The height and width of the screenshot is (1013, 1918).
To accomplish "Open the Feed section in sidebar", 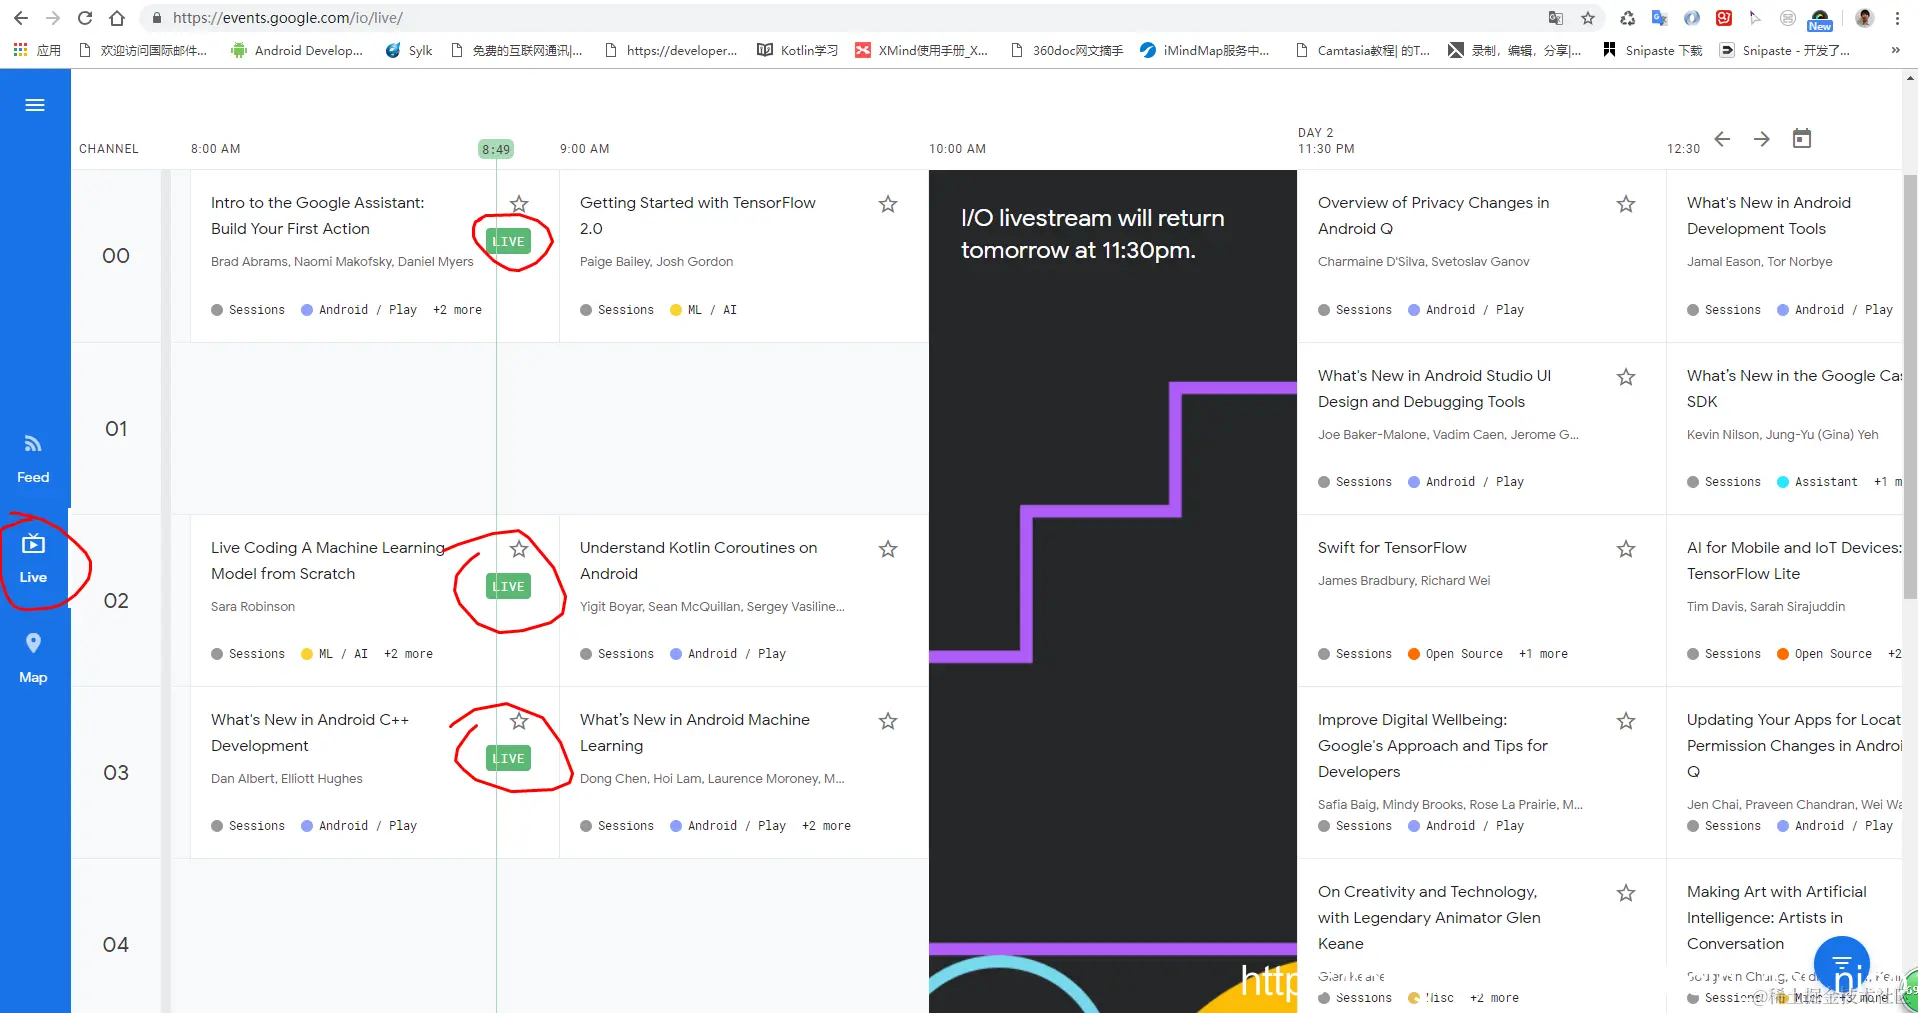I will coord(33,458).
